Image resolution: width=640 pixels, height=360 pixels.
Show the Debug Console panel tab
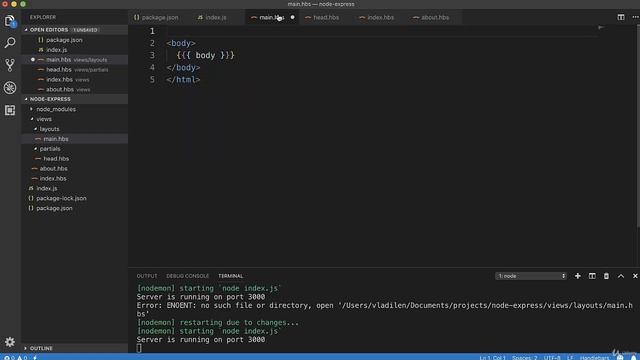187,276
